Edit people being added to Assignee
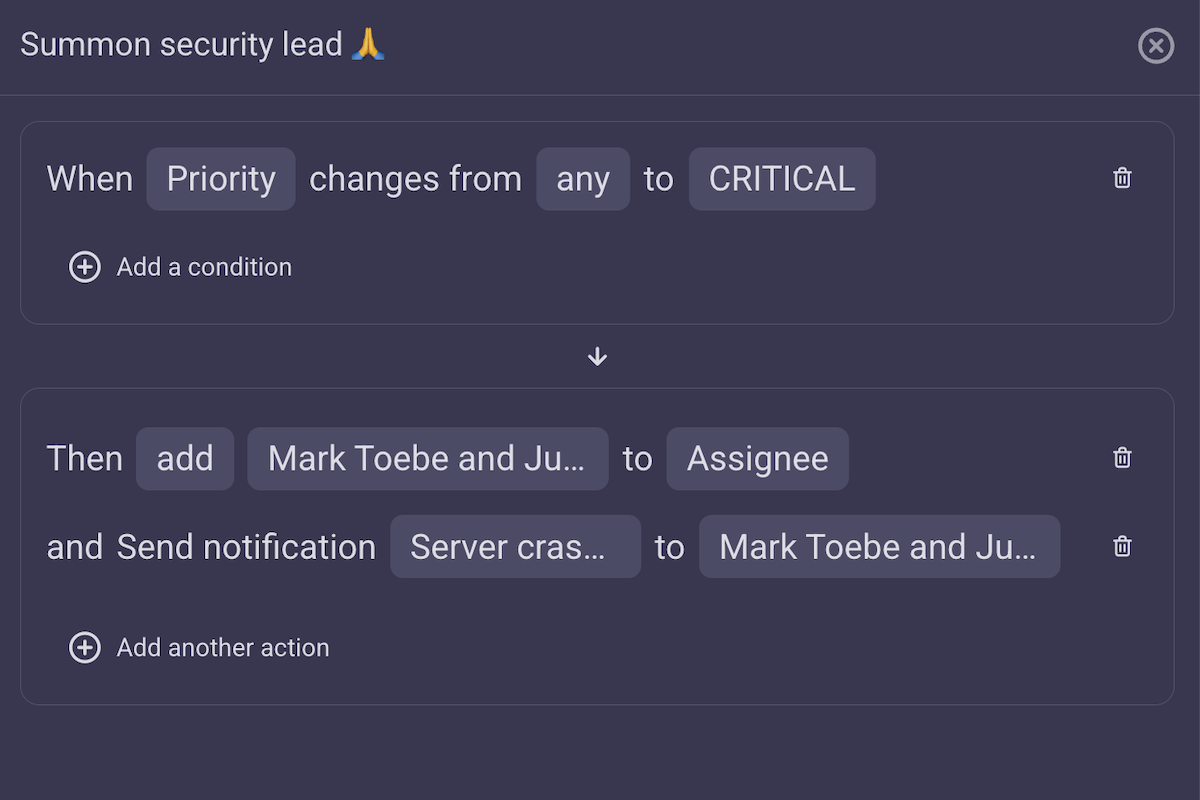This screenshot has width=1200, height=800. pos(427,459)
